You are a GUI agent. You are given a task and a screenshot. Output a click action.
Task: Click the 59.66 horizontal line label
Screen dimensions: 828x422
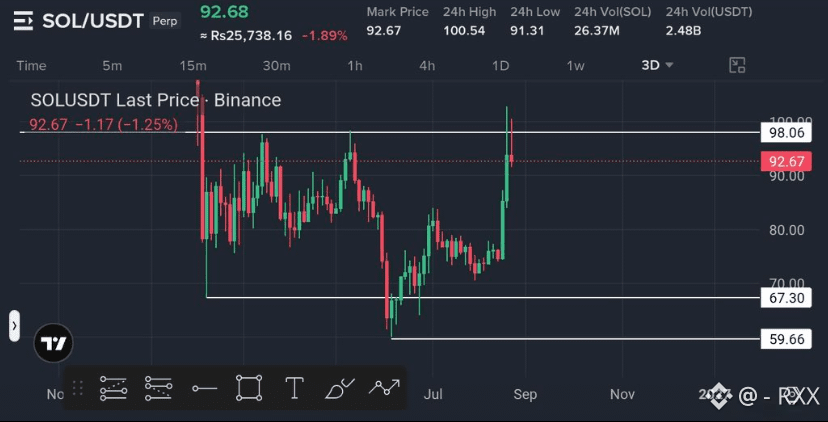click(786, 339)
